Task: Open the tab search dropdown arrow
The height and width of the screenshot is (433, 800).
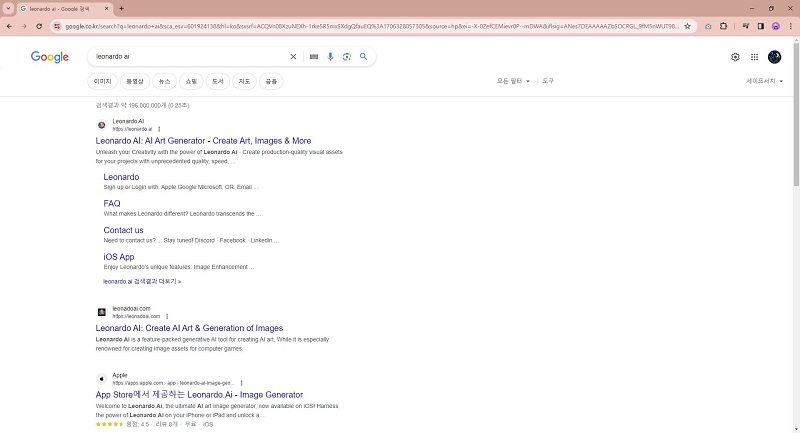Action: (x=8, y=8)
